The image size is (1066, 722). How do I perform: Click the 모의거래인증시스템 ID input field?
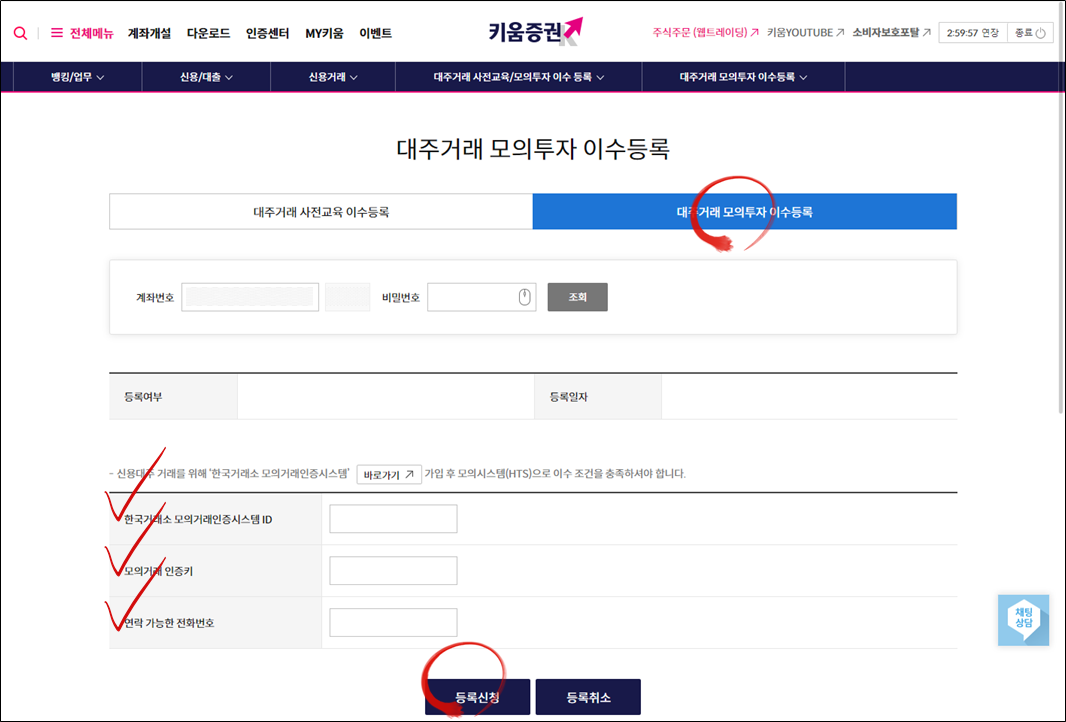coord(393,519)
